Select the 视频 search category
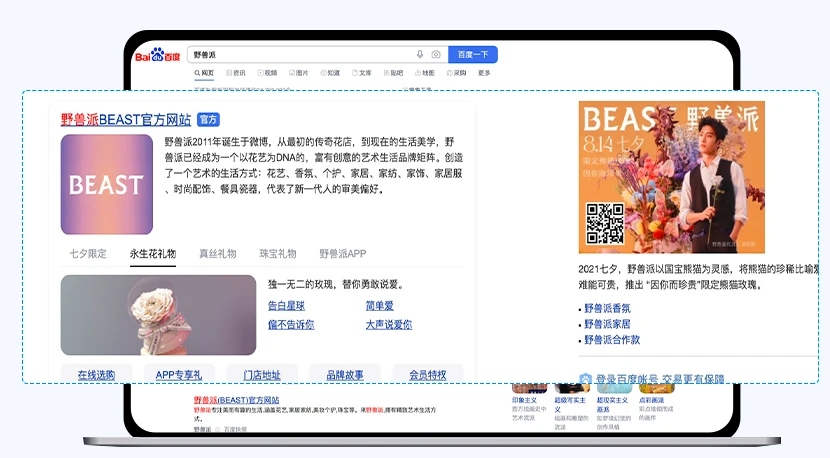Screen dimensions: 830x458 point(267,73)
